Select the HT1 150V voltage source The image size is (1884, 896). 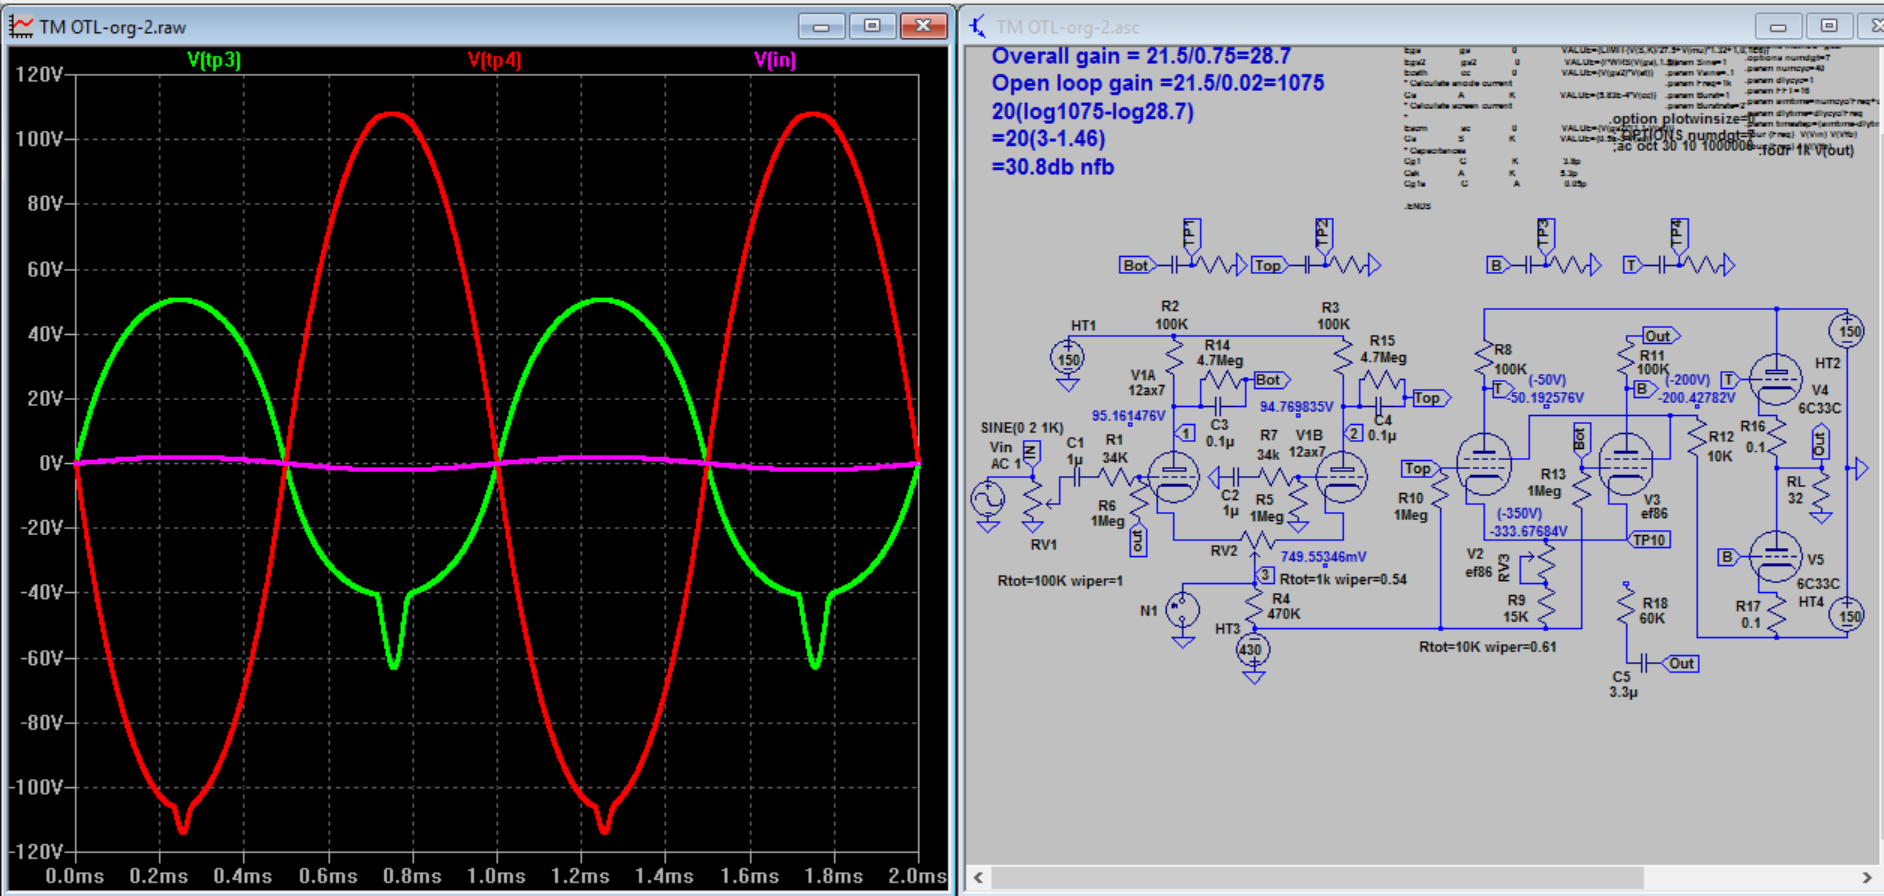tap(1068, 358)
